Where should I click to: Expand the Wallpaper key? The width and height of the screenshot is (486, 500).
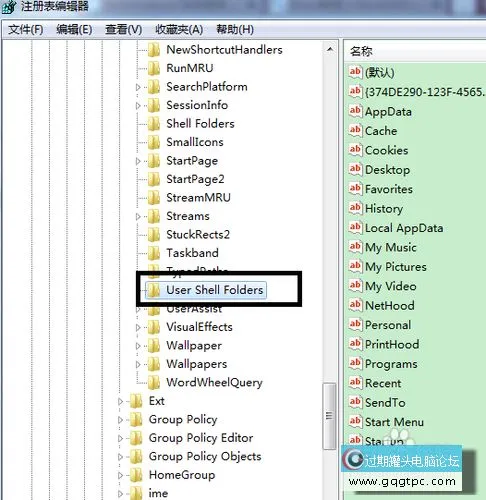pos(138,346)
